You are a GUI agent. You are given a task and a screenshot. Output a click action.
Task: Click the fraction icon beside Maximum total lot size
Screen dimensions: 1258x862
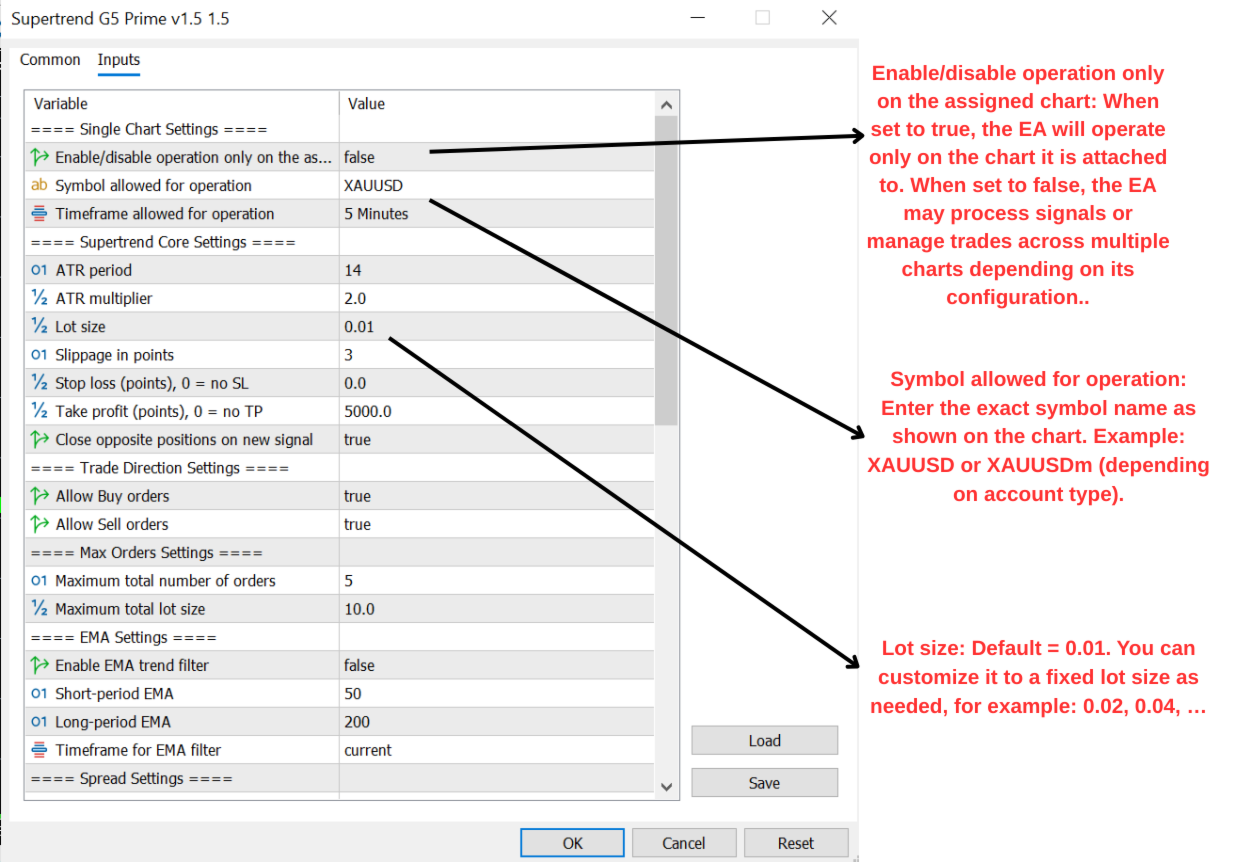click(40, 609)
